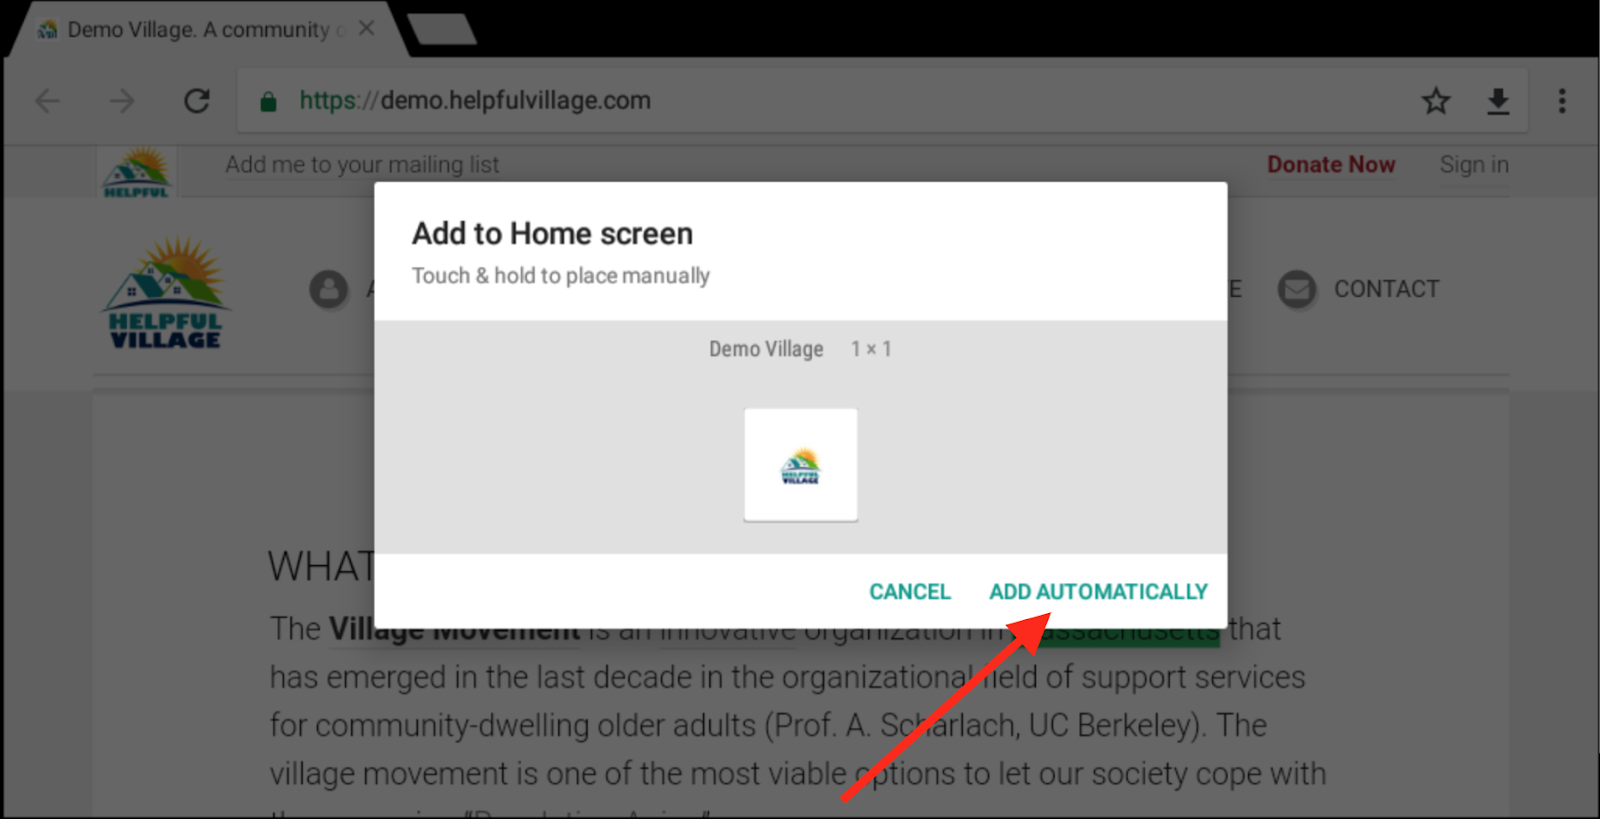
Task: Click CANCEL in the dialog
Action: pyautogui.click(x=910, y=592)
